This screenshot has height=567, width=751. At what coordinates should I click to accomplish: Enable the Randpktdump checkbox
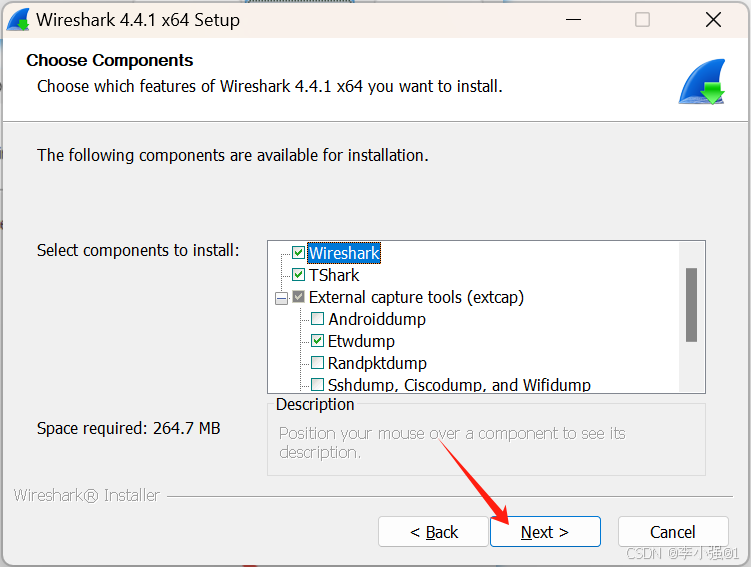318,363
